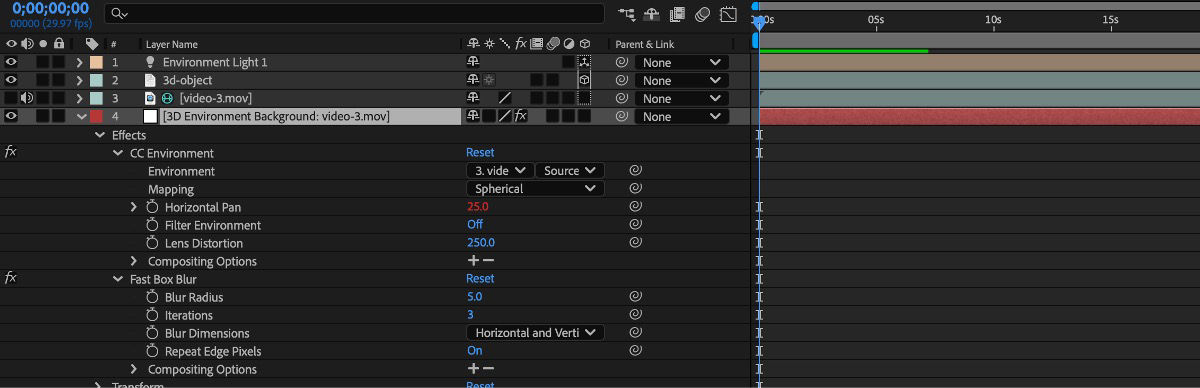
Task: Hide the 3D Environment Background layer with its eye icon
Action: (11, 116)
